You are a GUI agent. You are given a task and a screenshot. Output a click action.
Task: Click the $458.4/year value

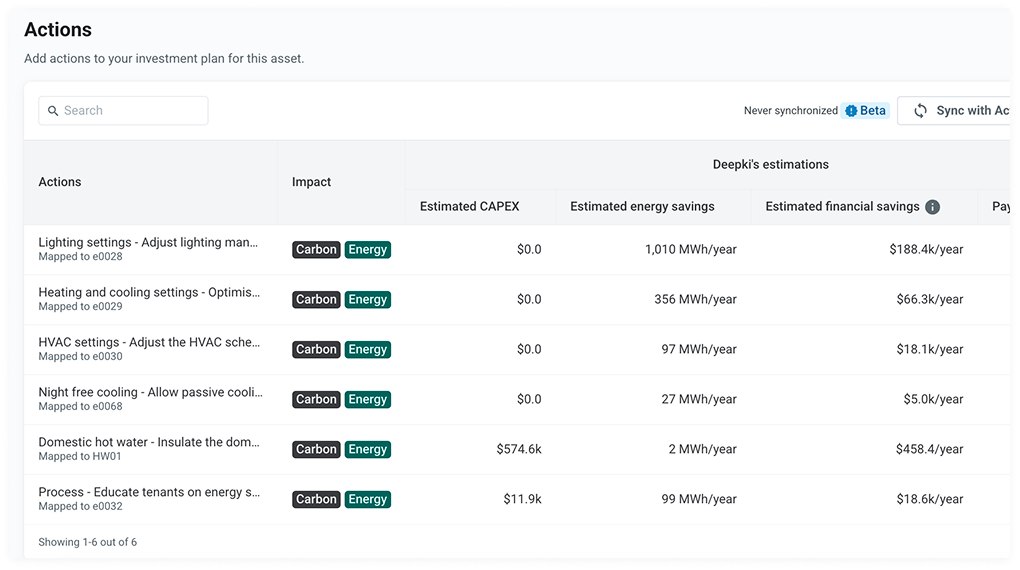tap(930, 450)
